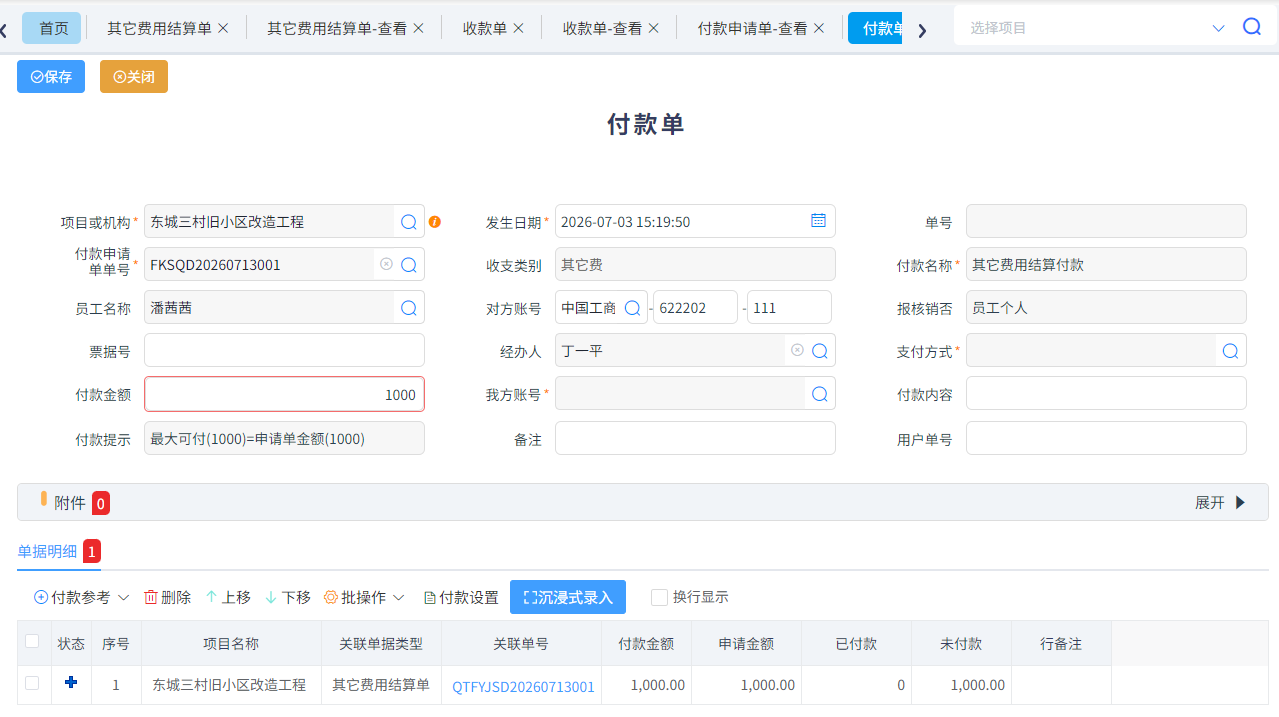
Task: Click the 申请金额 column header
Action: click(746, 644)
